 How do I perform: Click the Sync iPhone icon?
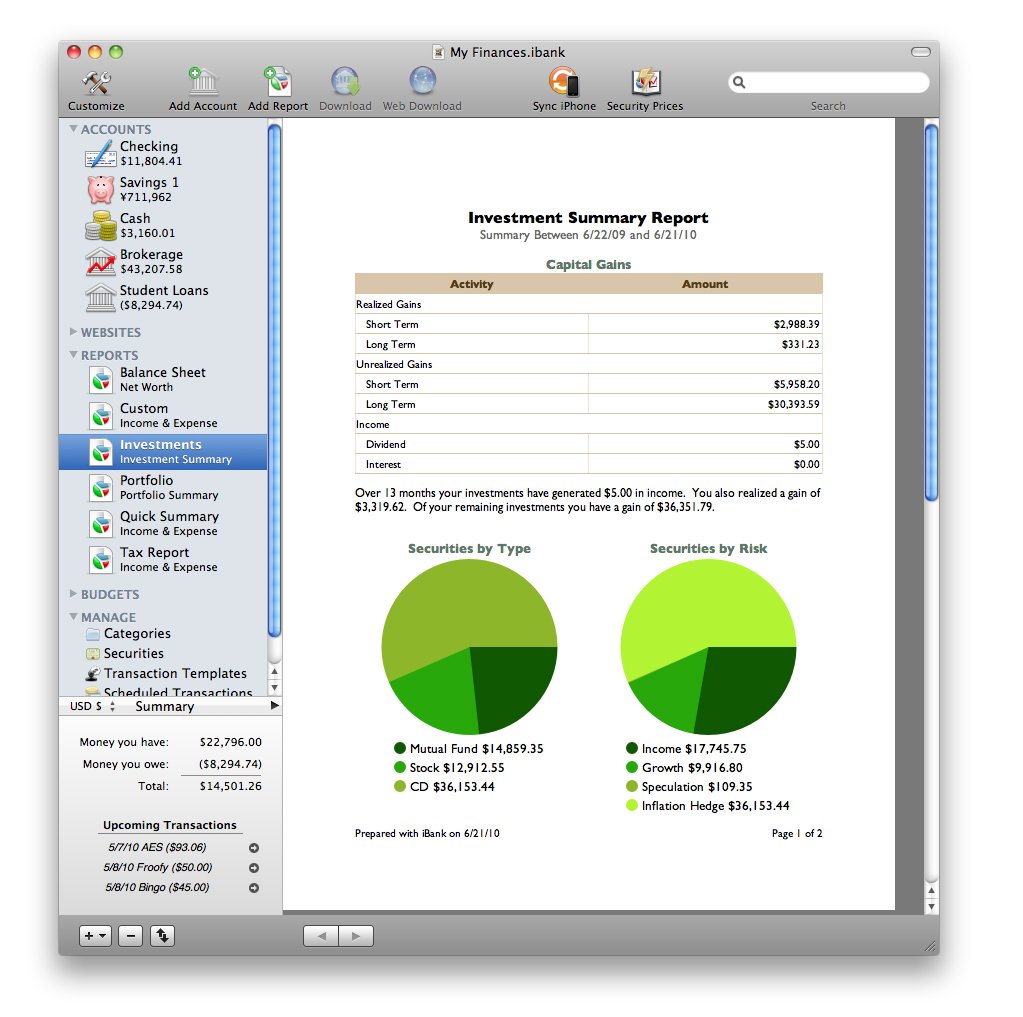tap(564, 82)
